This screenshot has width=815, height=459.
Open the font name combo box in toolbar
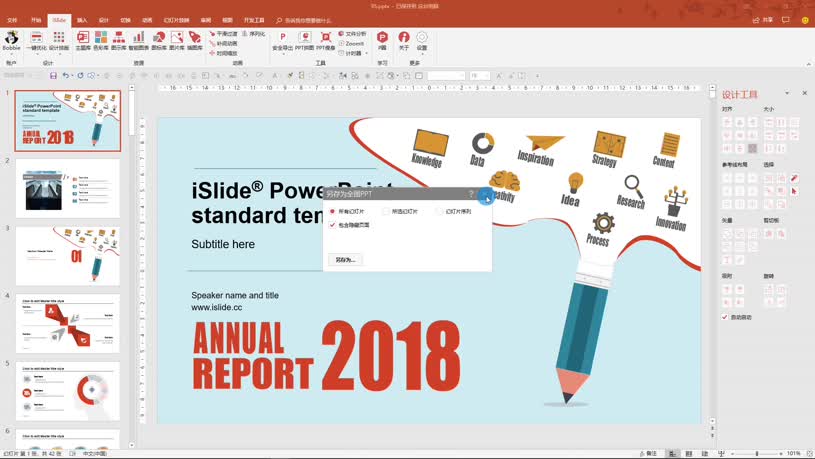[x=446, y=76]
